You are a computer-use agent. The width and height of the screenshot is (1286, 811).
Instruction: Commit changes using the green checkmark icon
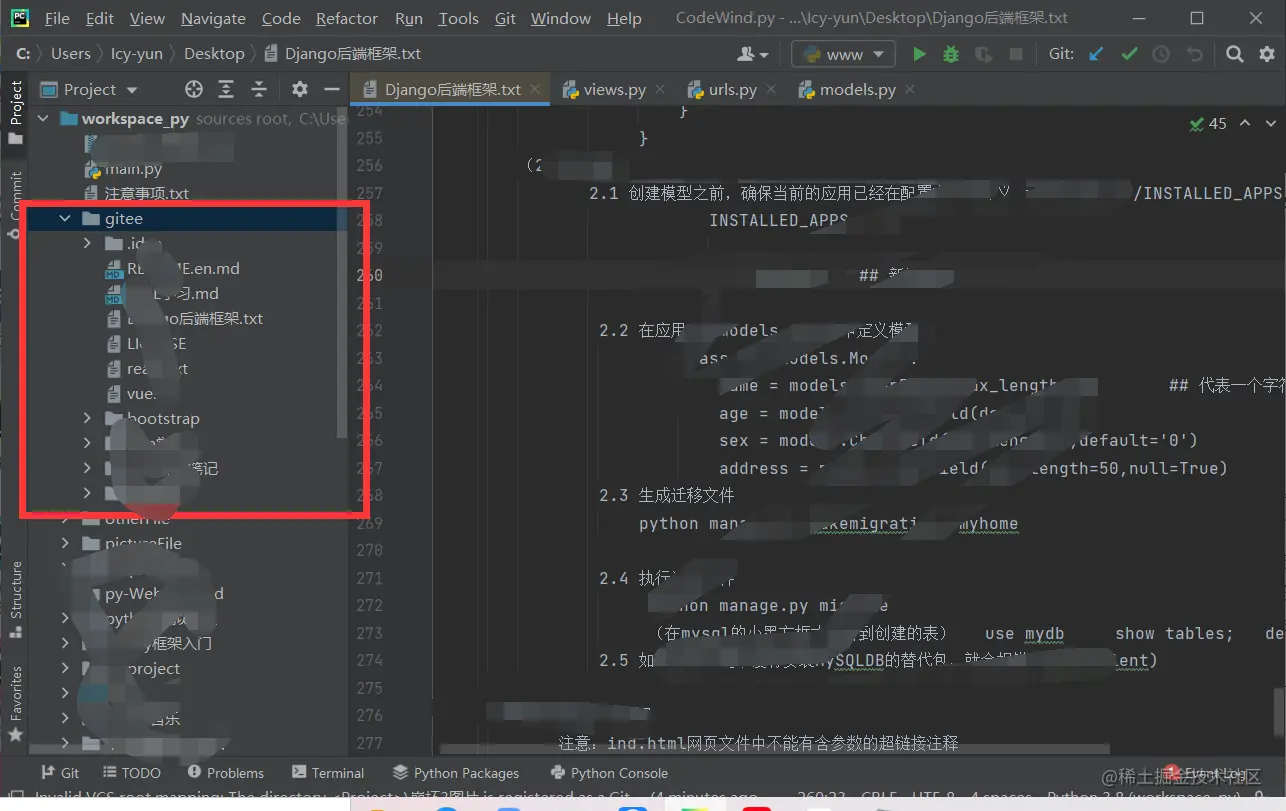[1129, 54]
